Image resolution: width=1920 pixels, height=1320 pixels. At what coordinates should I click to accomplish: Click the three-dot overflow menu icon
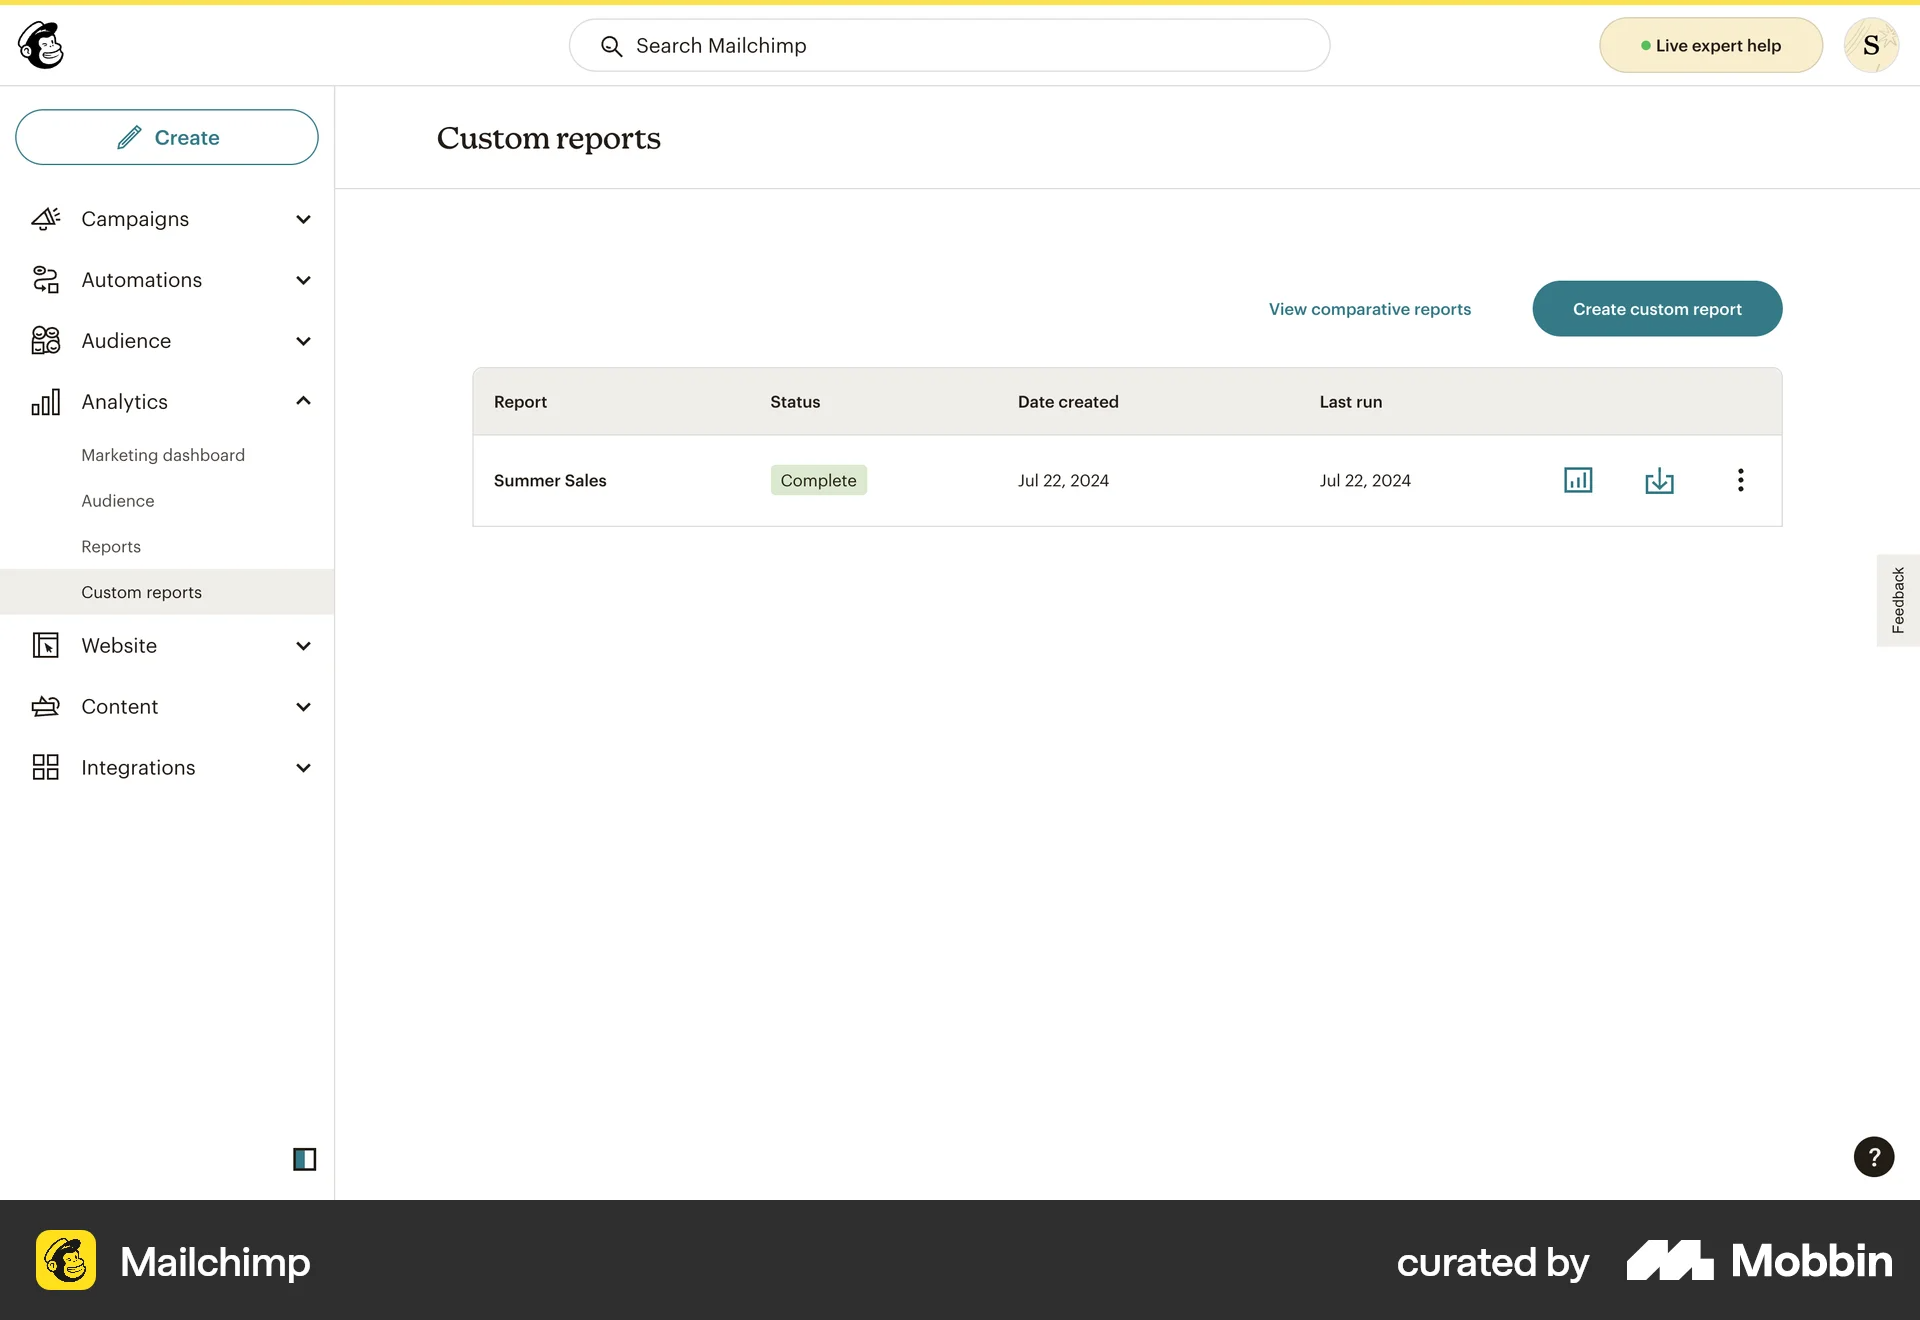tap(1741, 480)
